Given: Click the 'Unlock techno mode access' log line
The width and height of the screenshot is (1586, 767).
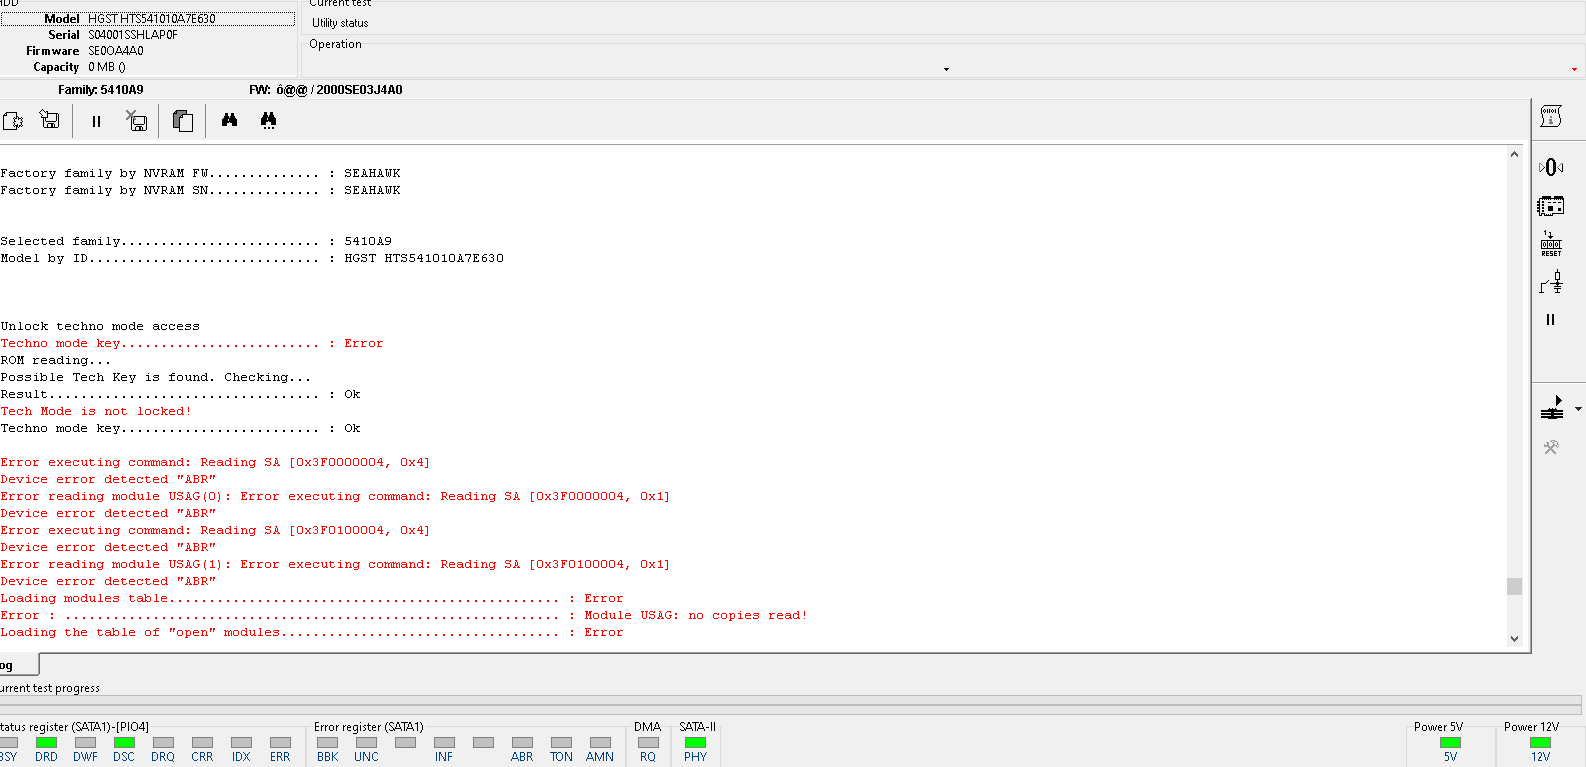Looking at the screenshot, I should 100,326.
